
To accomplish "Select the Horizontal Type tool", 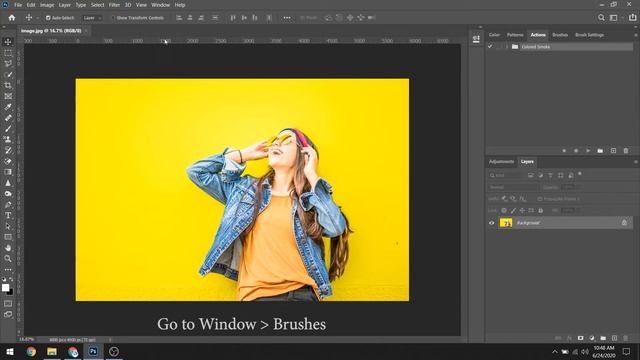I will (8, 215).
